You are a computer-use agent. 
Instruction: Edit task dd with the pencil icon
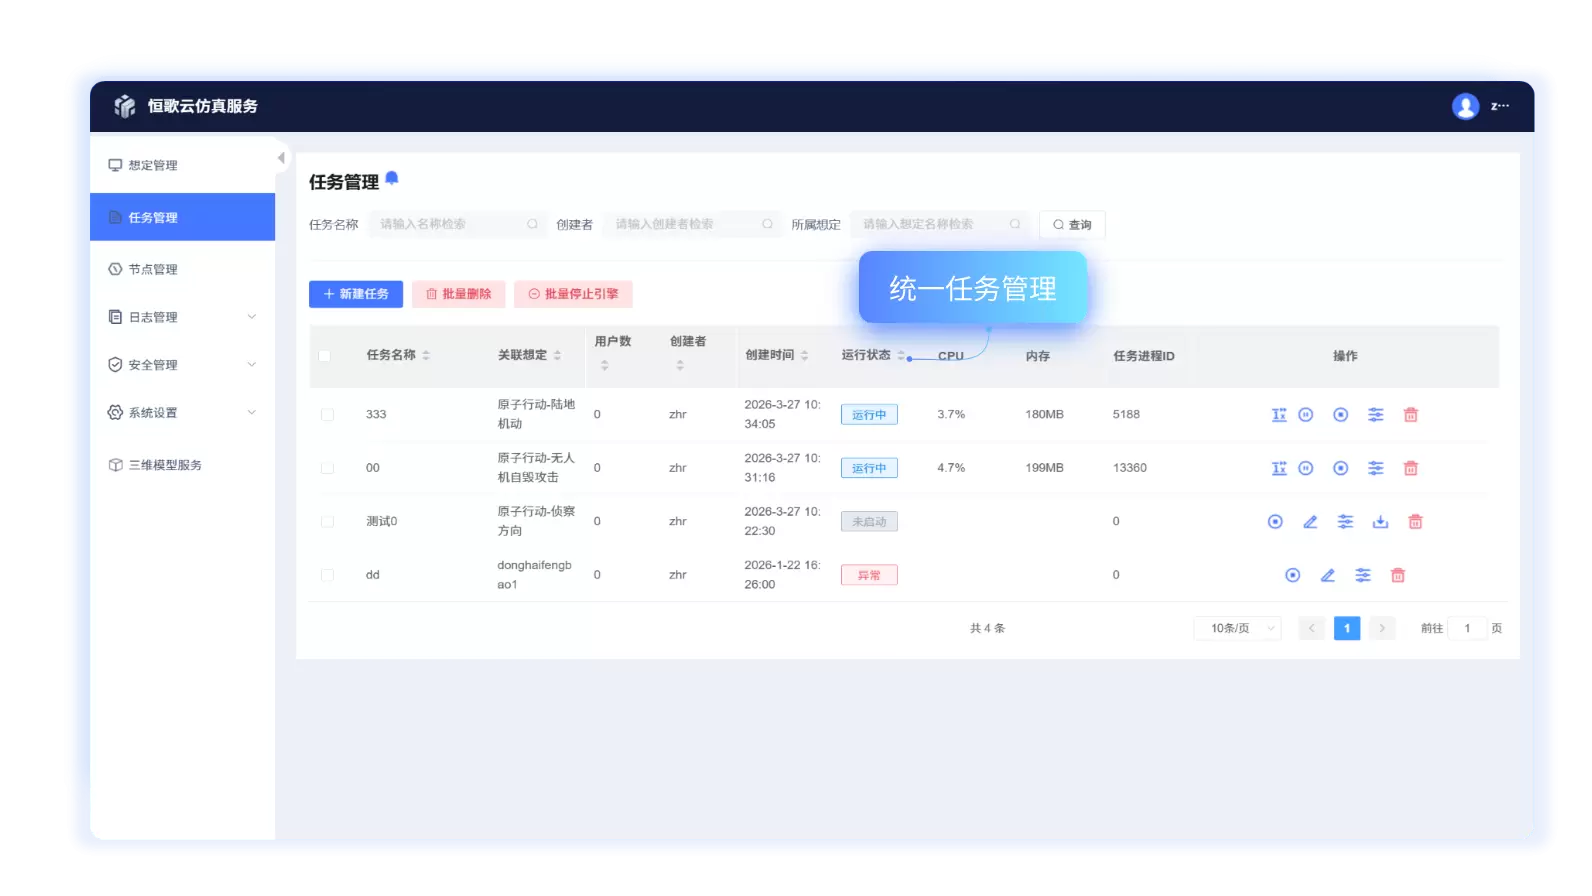1328,575
